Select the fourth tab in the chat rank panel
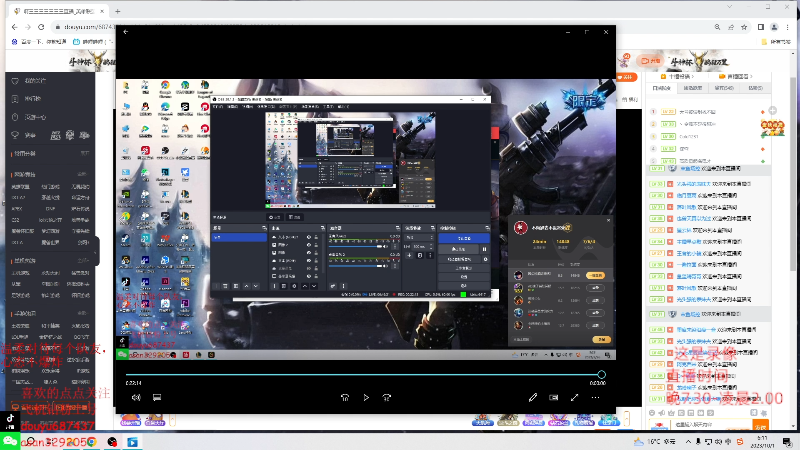 point(755,88)
